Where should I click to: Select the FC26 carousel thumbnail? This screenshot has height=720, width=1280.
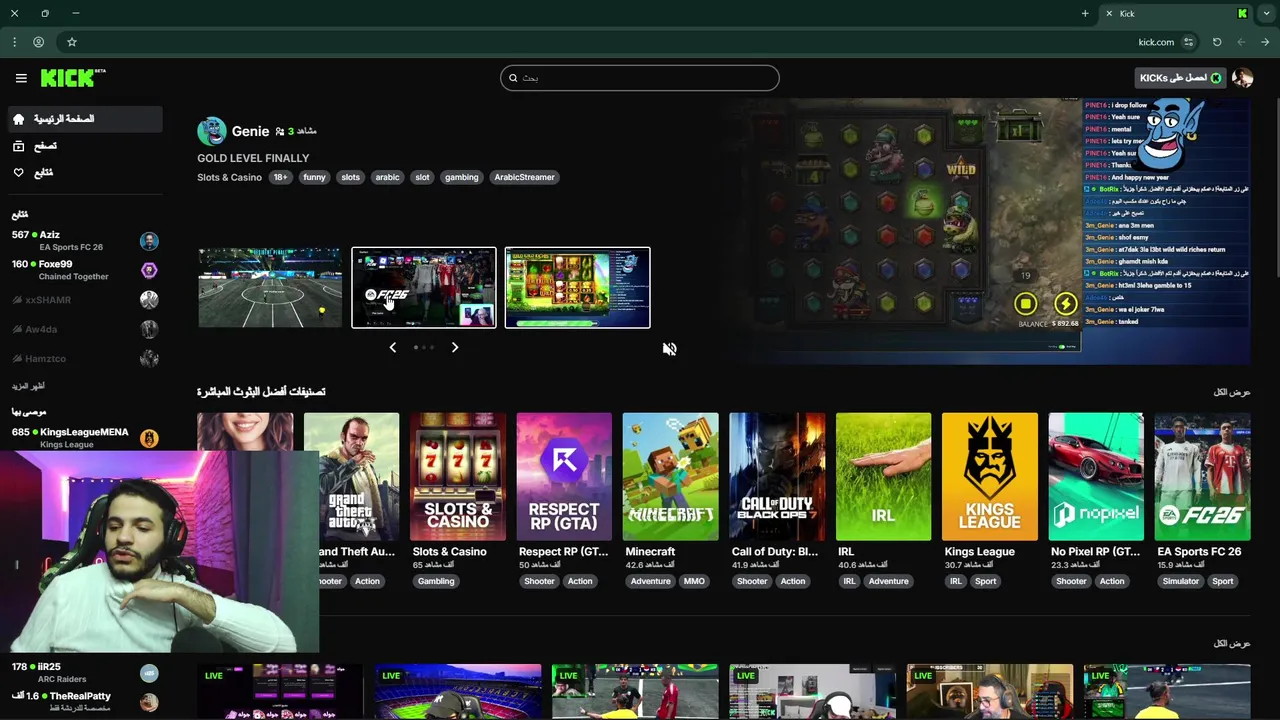424,288
